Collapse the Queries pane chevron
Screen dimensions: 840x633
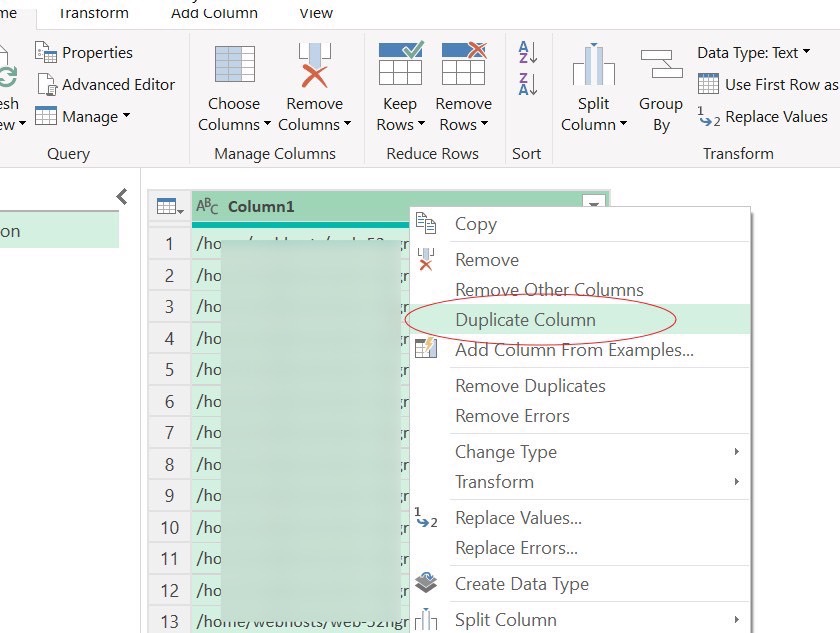[x=122, y=196]
